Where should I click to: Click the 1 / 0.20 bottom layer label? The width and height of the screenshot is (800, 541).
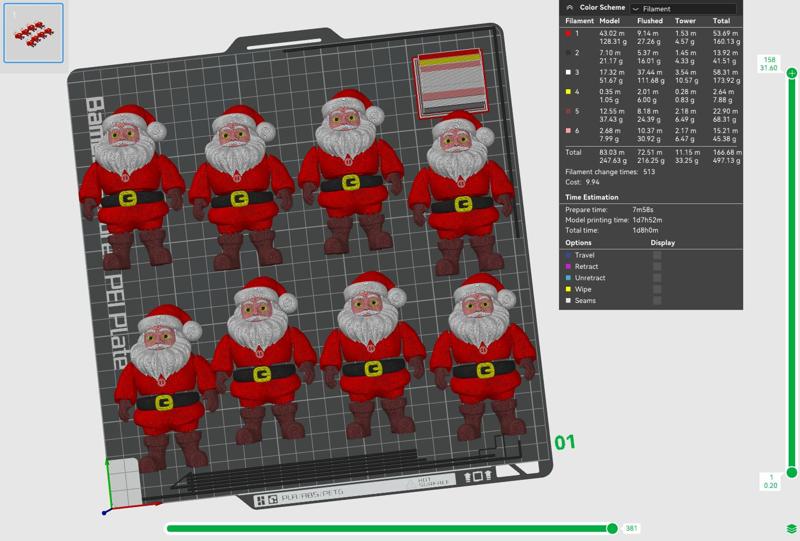coord(770,481)
